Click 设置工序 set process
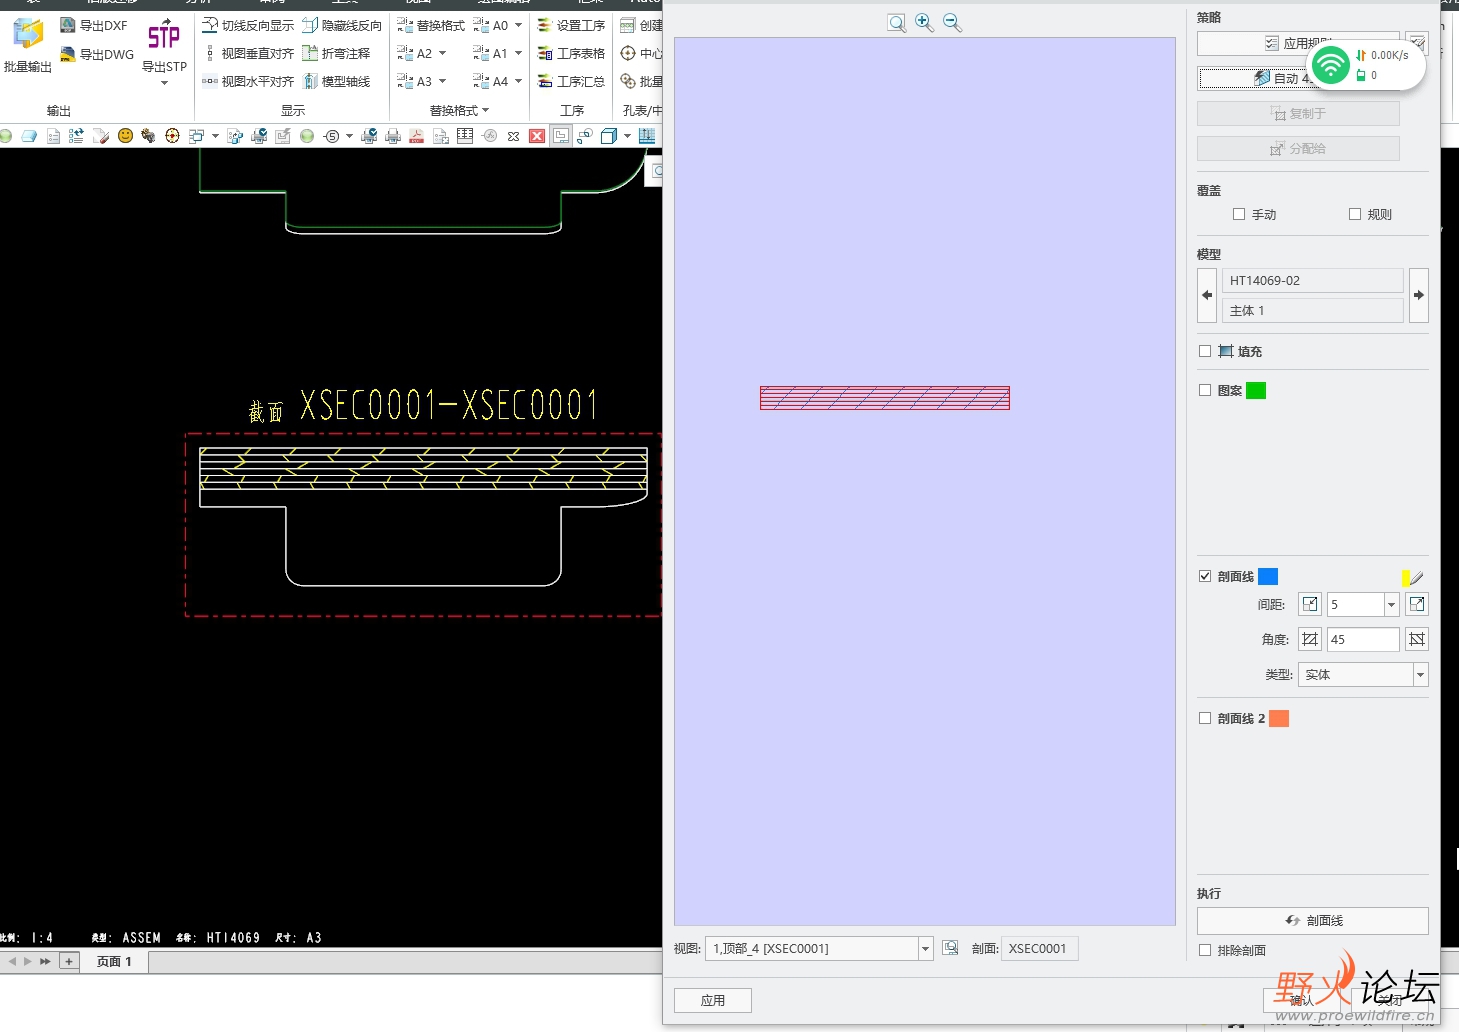The image size is (1459, 1032). 571,25
